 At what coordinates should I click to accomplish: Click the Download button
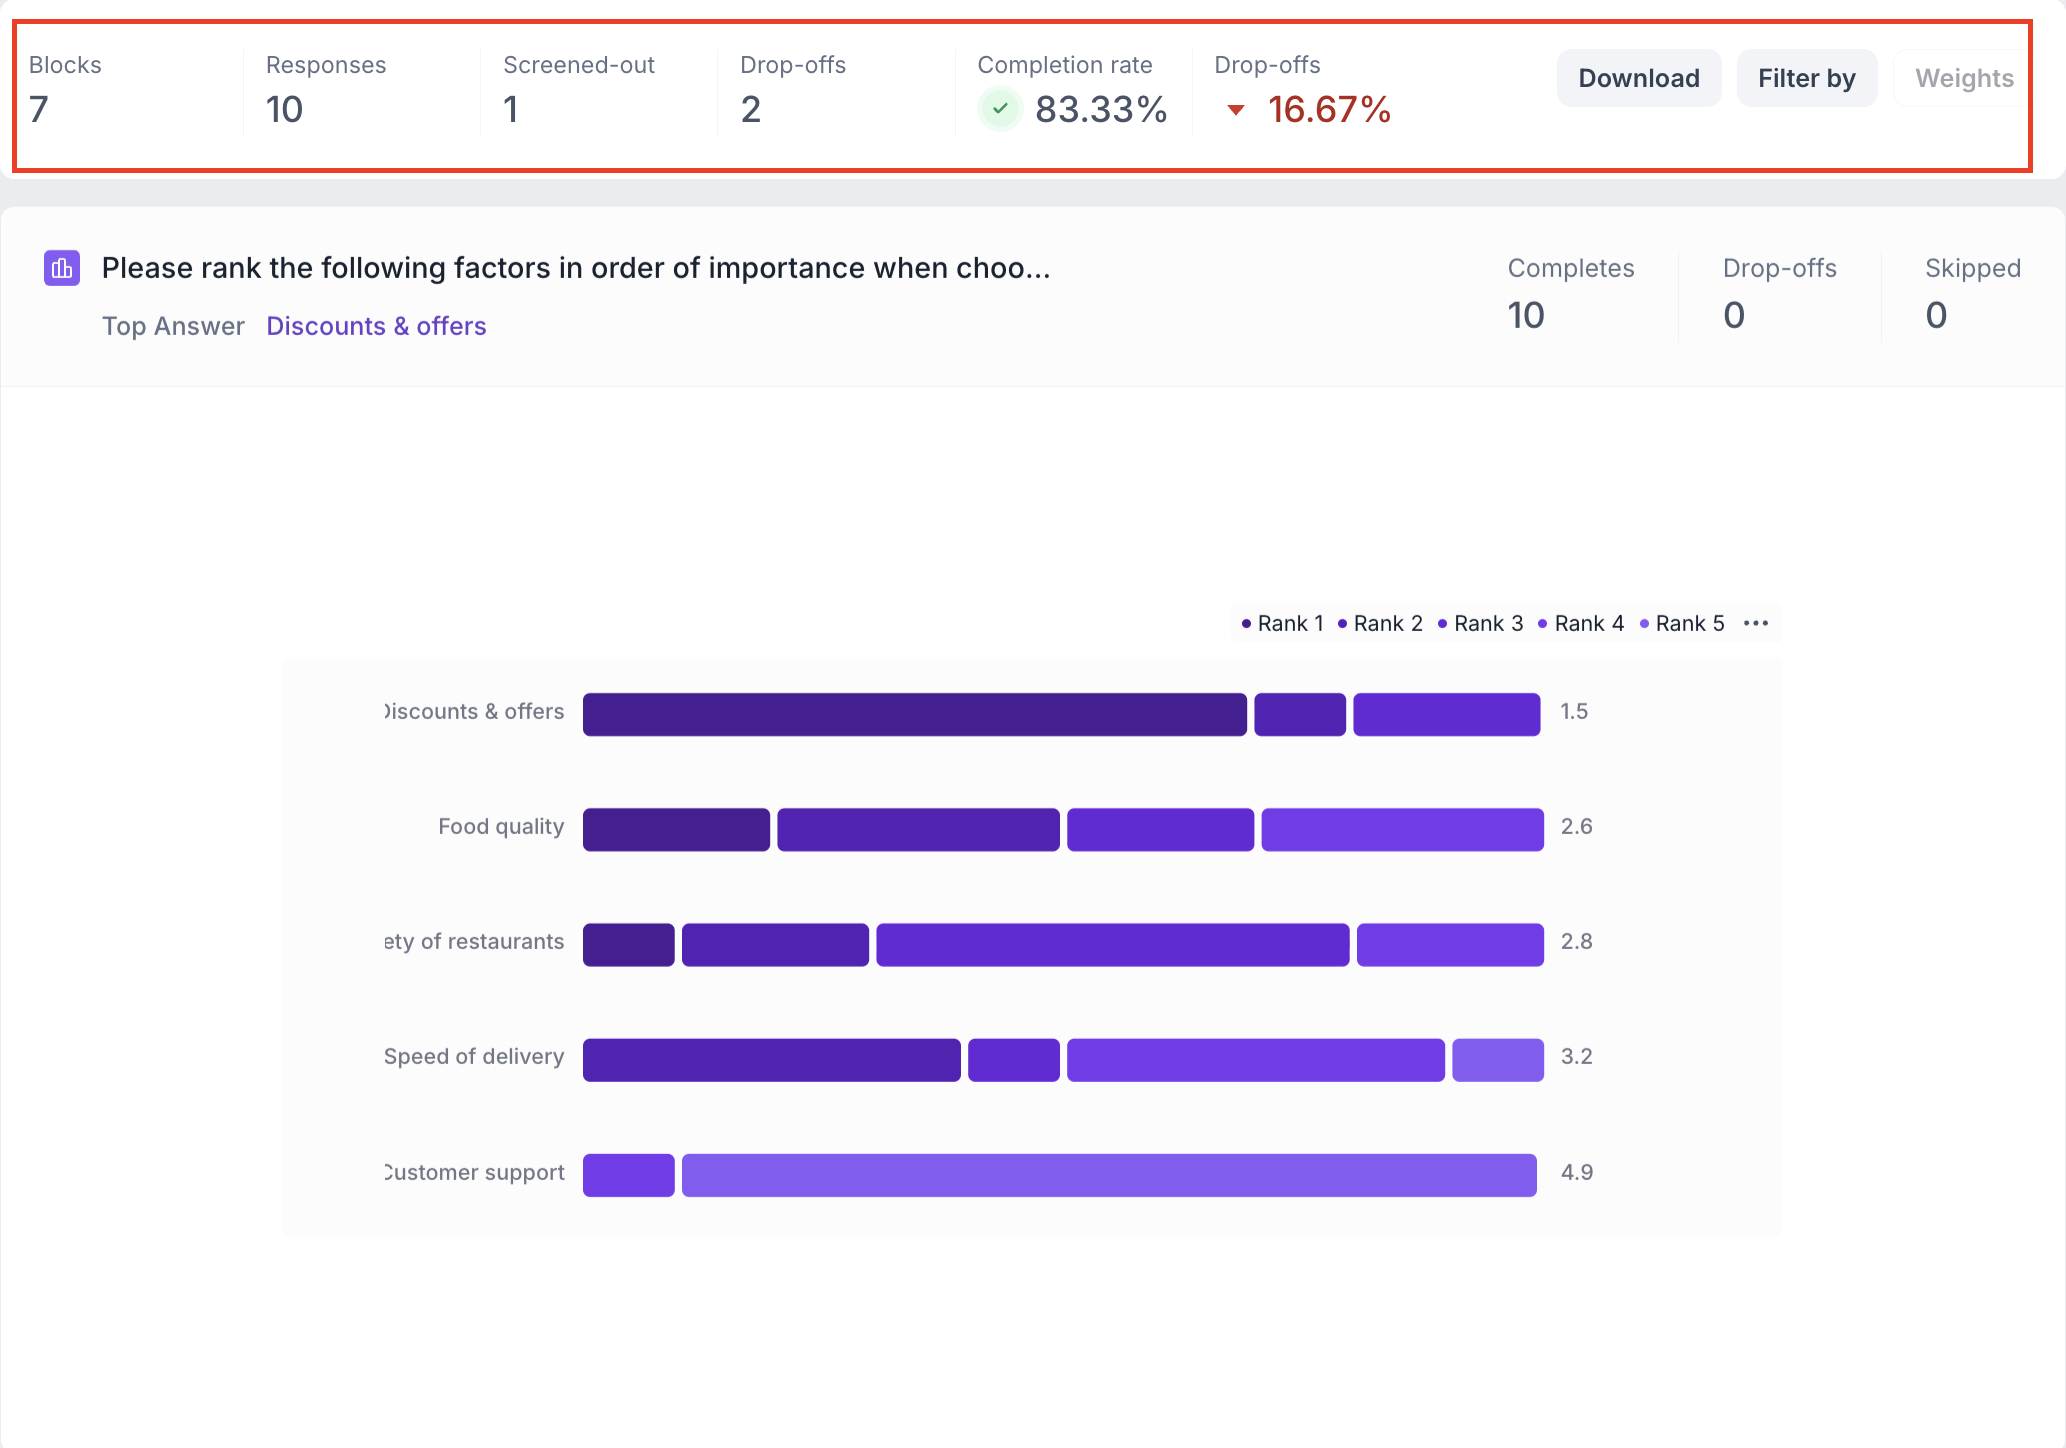click(x=1638, y=78)
